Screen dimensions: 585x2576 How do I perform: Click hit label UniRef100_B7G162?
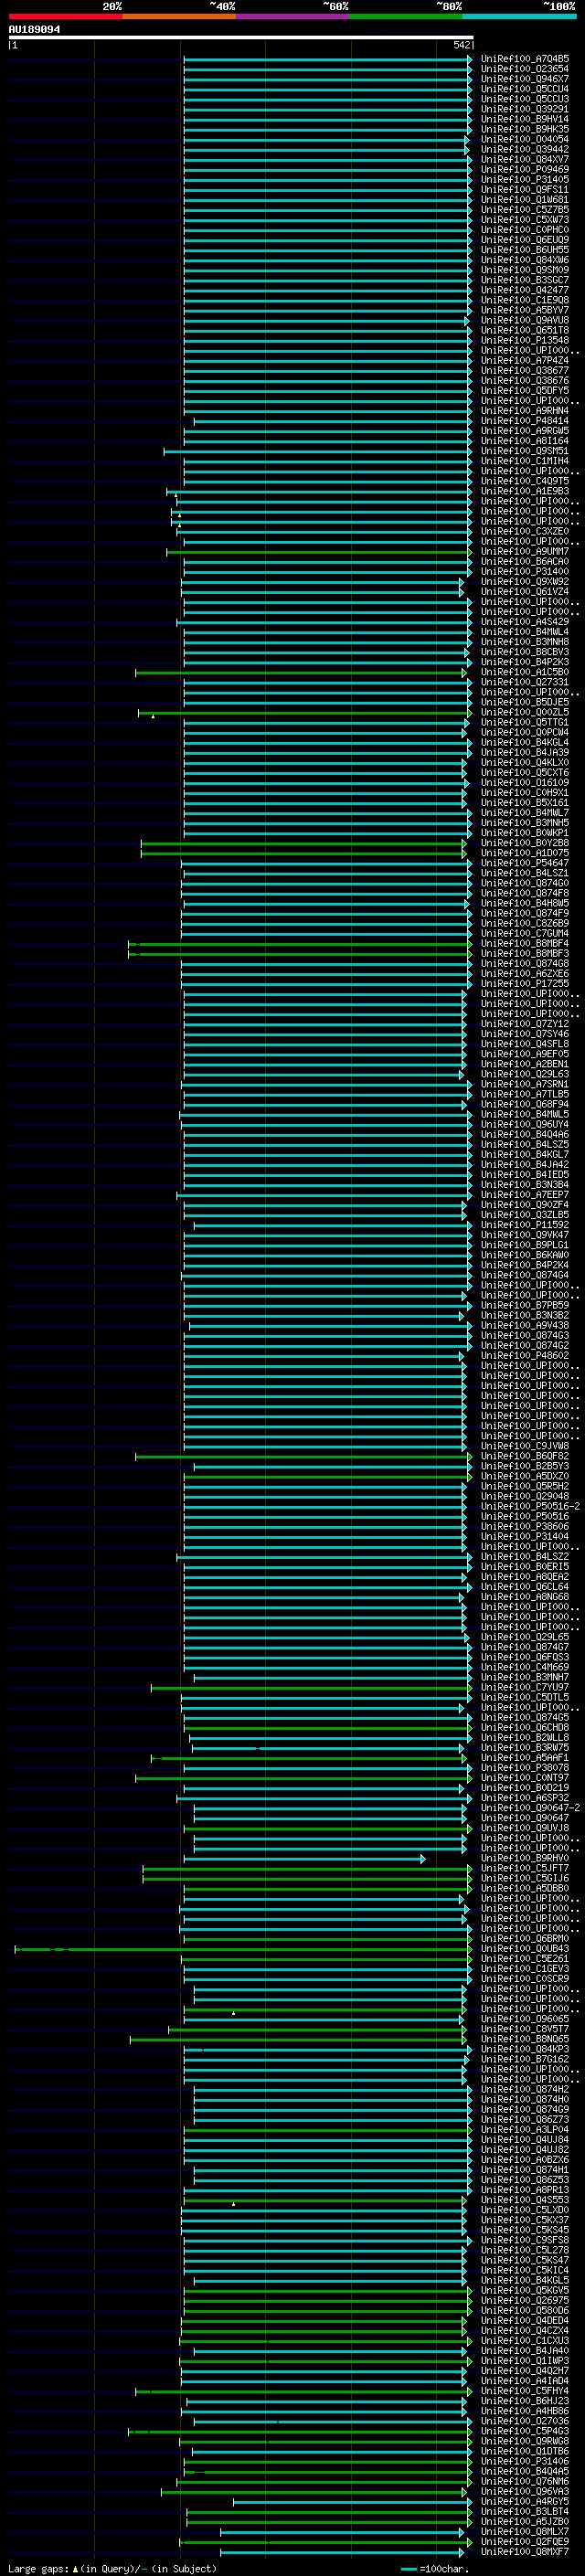[525, 2059]
